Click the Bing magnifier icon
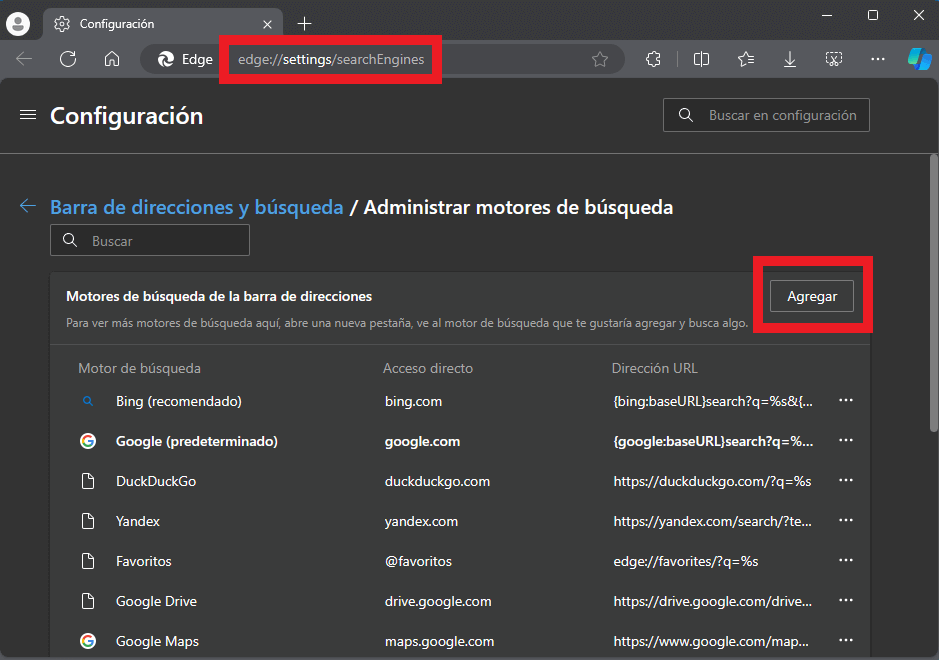The height and width of the screenshot is (660, 939). (x=87, y=401)
